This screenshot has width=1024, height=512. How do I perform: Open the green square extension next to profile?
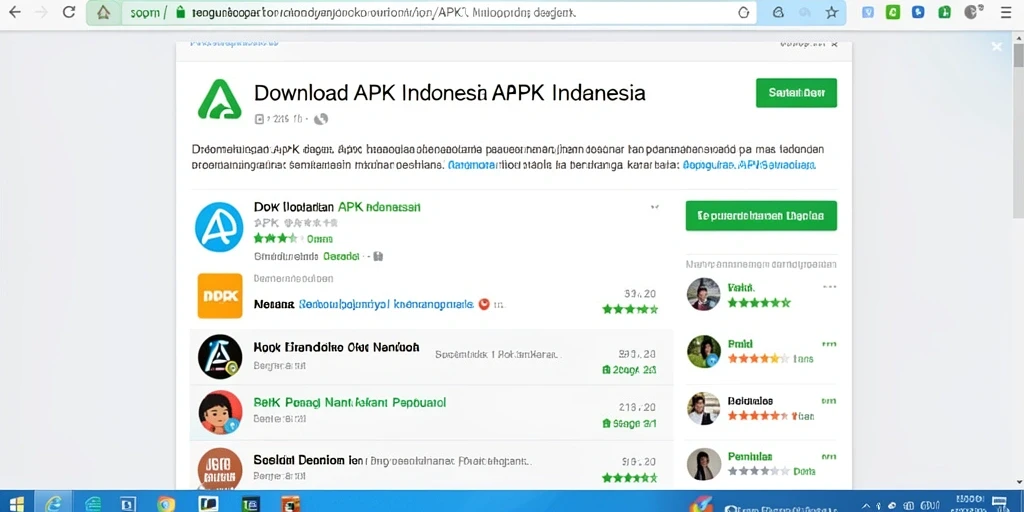click(944, 12)
